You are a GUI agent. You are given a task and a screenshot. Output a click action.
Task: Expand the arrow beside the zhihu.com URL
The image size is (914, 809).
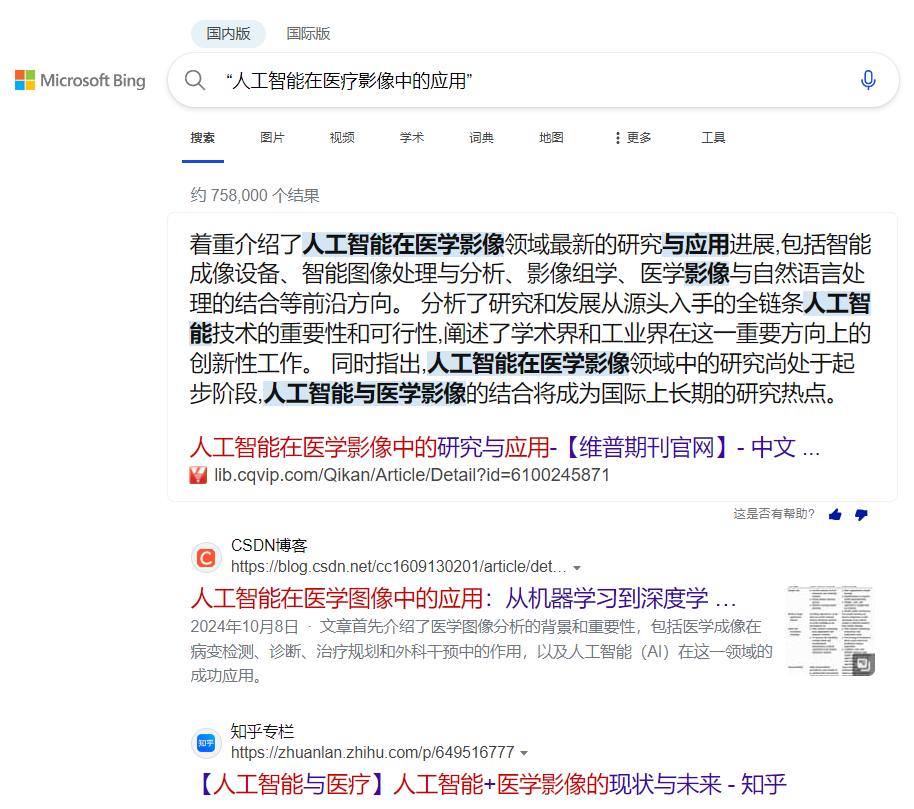coord(525,753)
